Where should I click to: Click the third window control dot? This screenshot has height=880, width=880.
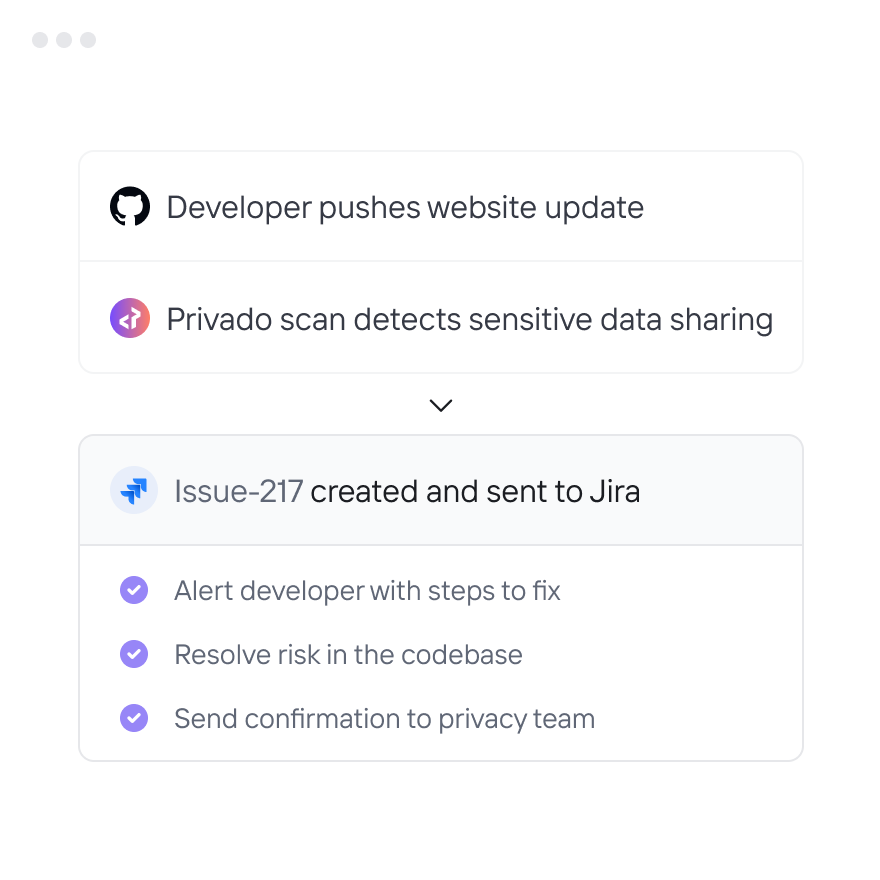[88, 40]
